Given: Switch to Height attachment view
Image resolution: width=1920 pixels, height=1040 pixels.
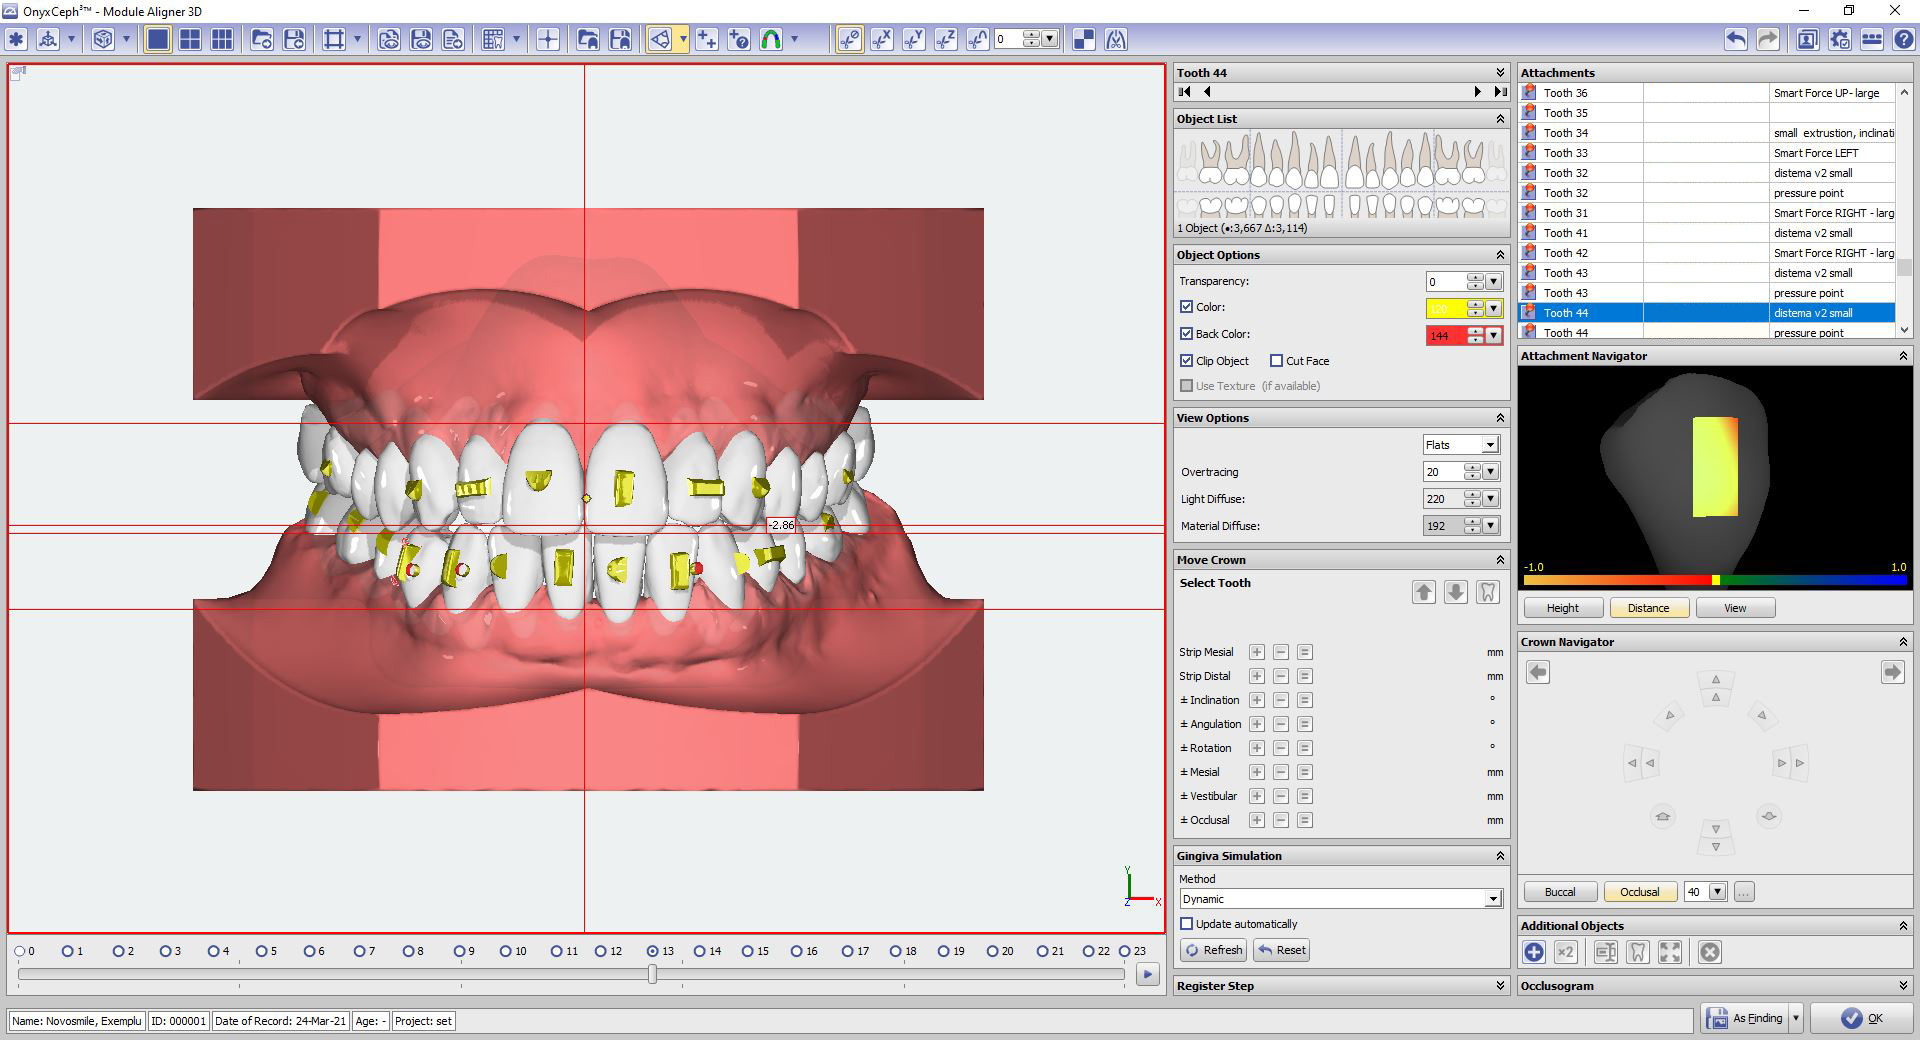Looking at the screenshot, I should (1562, 608).
